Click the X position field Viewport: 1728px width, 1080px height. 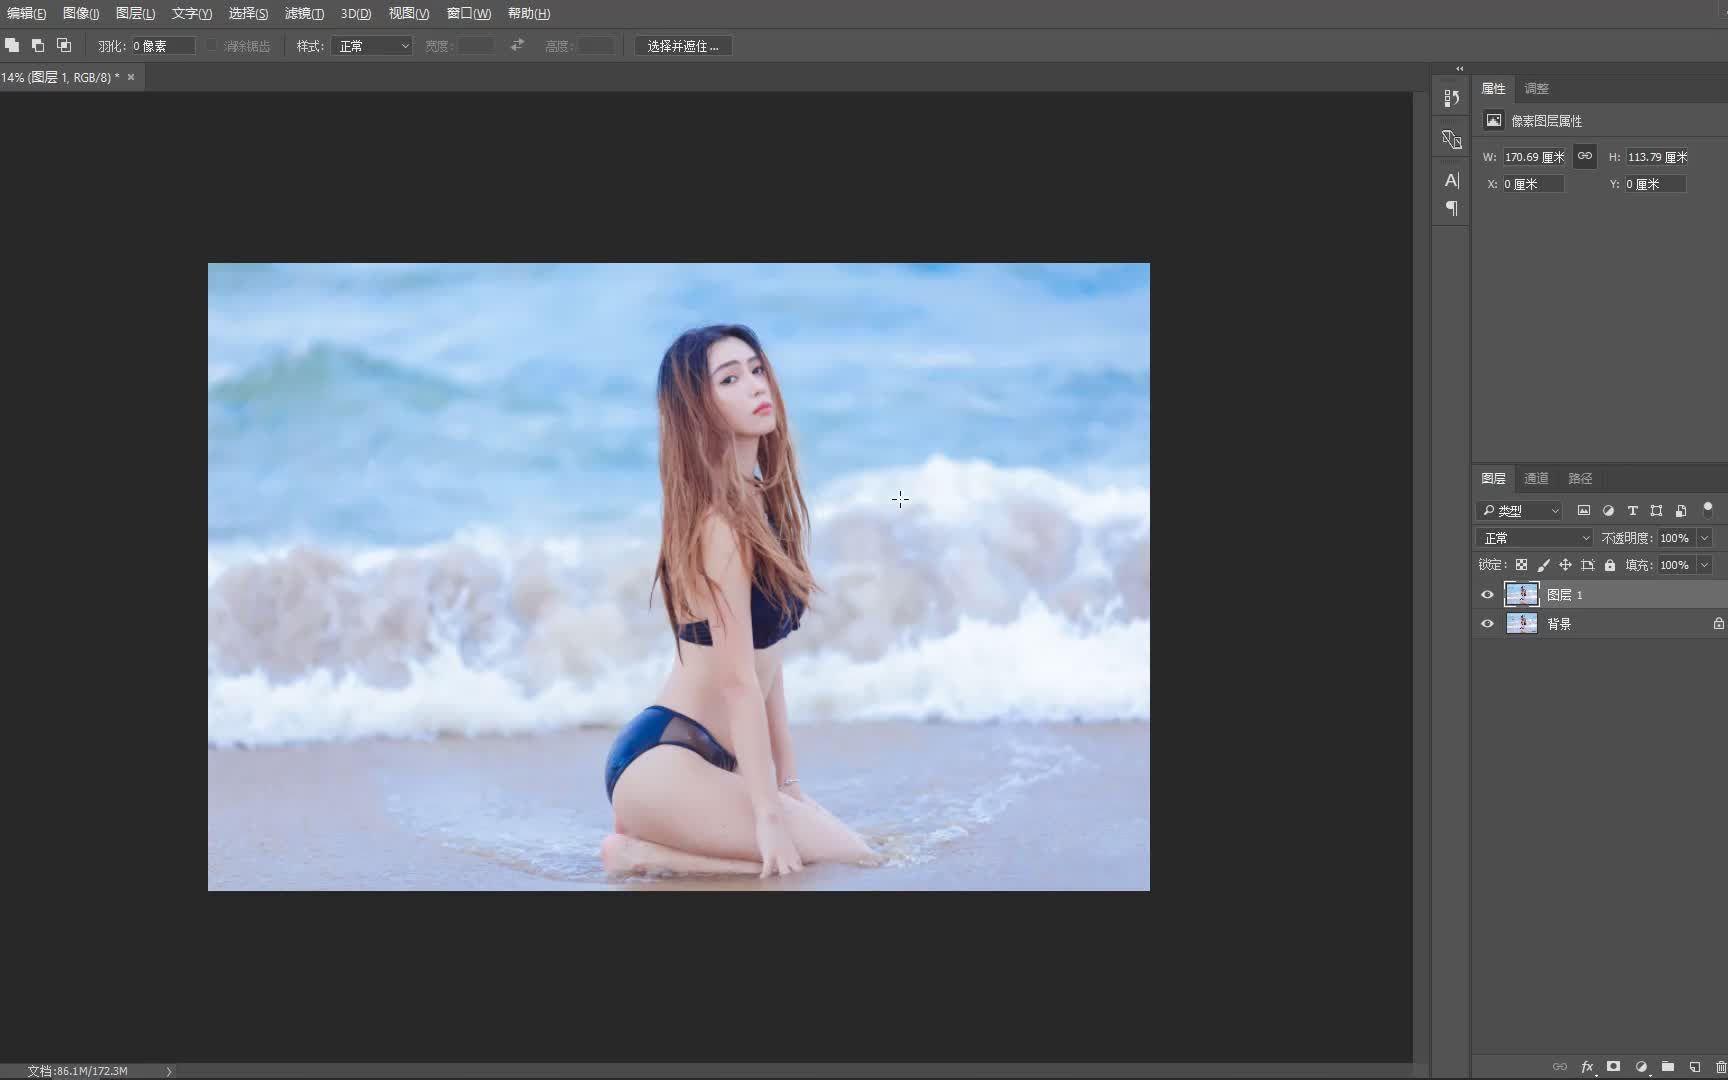coord(1532,184)
